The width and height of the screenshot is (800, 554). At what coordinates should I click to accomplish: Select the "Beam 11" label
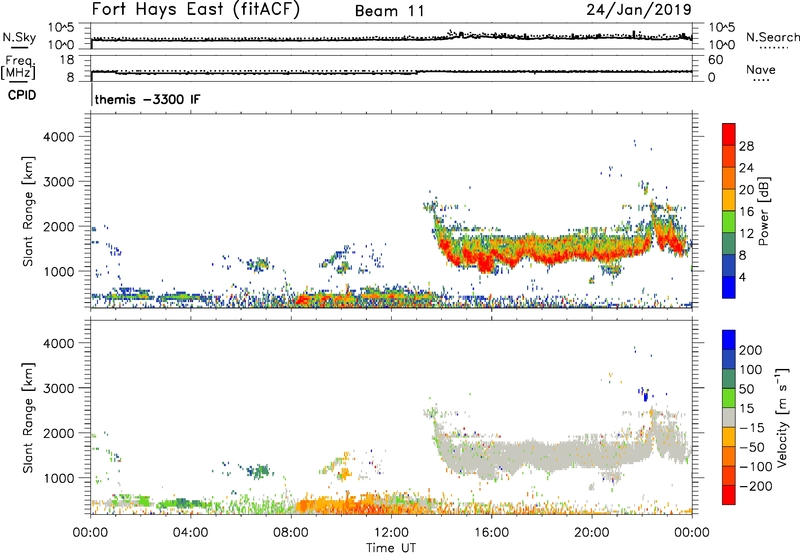(389, 11)
